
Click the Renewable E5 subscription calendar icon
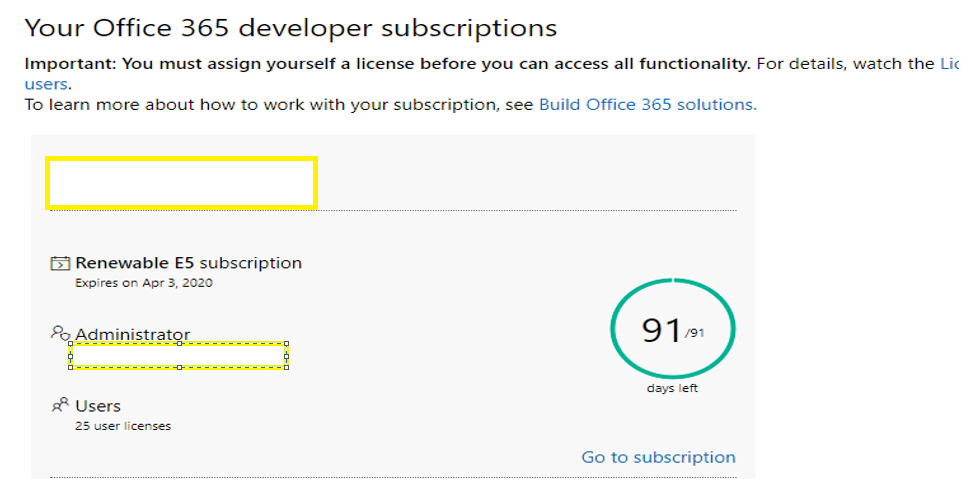point(60,264)
